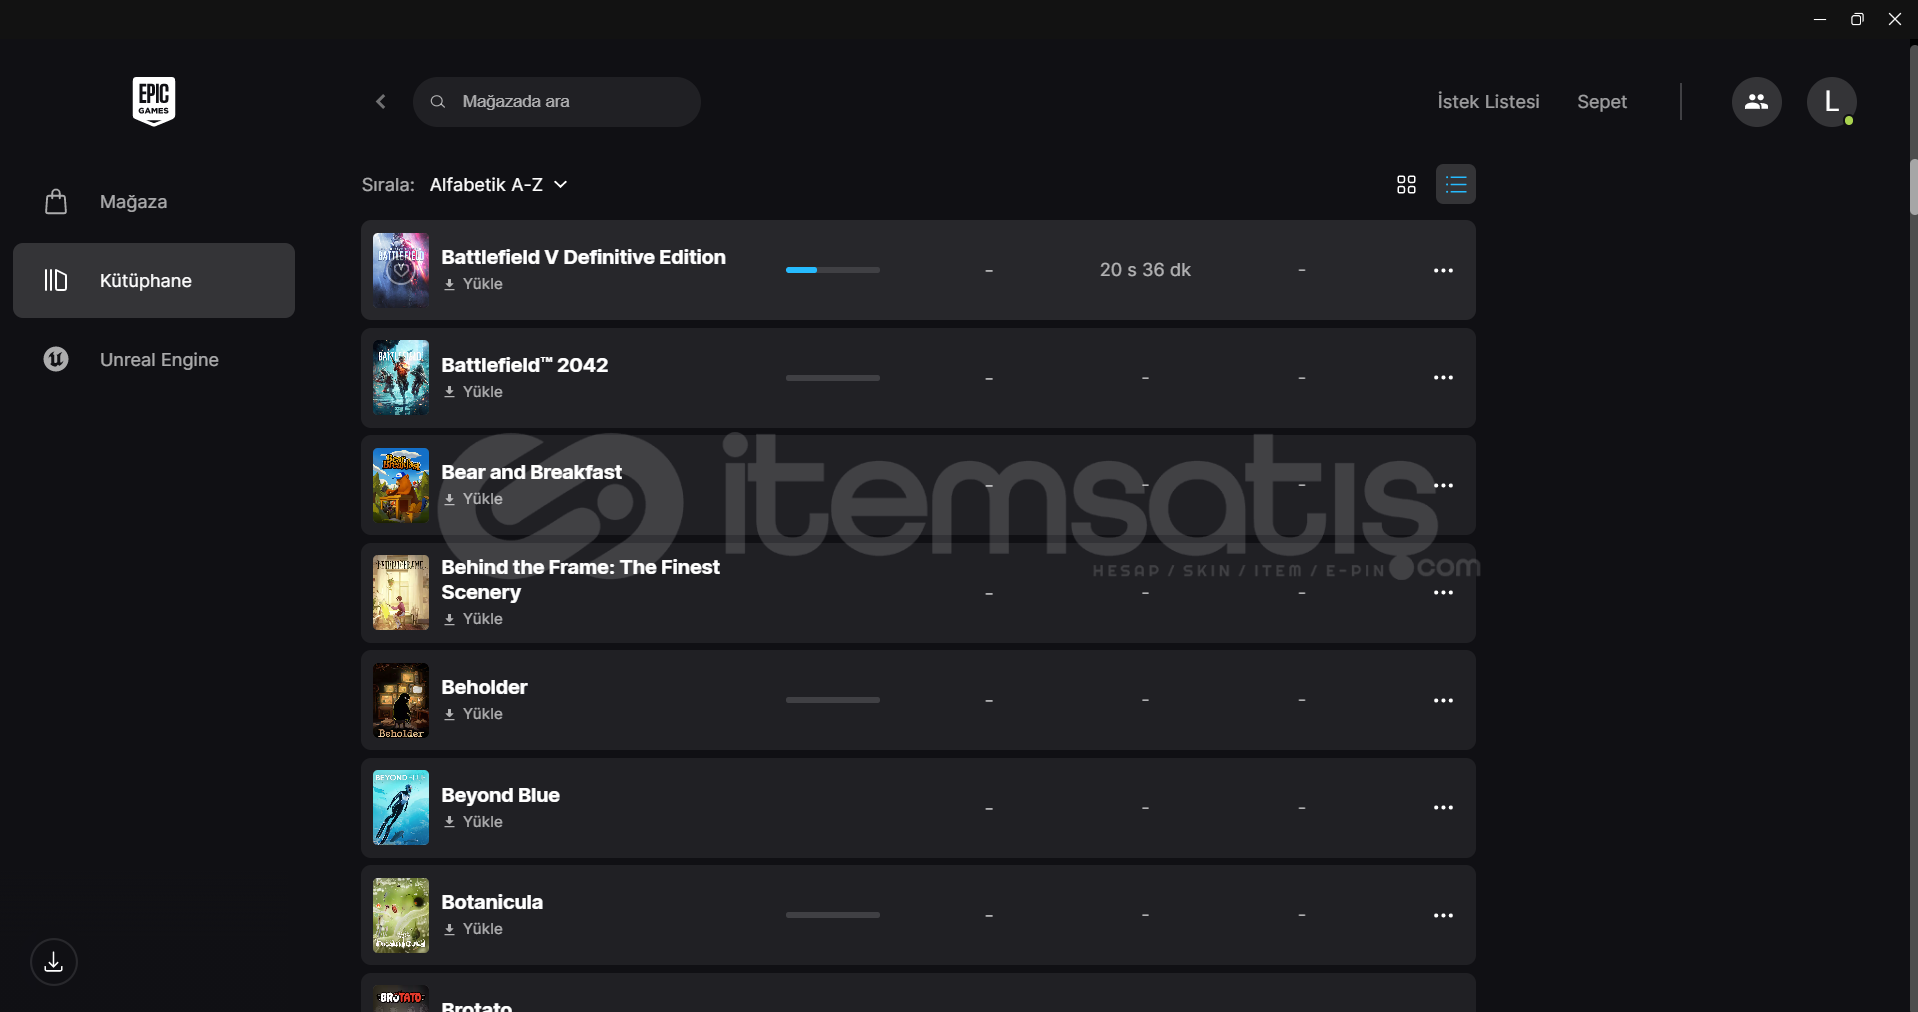The height and width of the screenshot is (1012, 1918).
Task: Go back with the arrow icon
Action: [x=381, y=102]
